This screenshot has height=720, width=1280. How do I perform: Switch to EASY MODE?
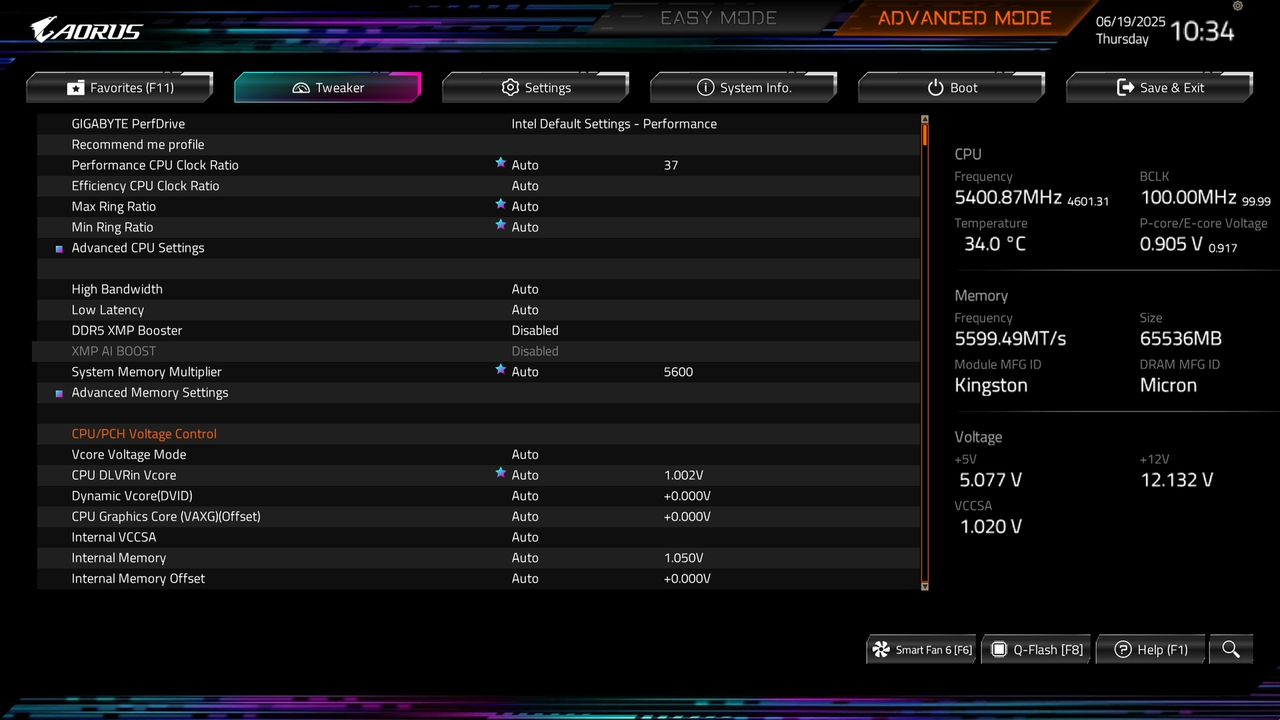tap(718, 18)
